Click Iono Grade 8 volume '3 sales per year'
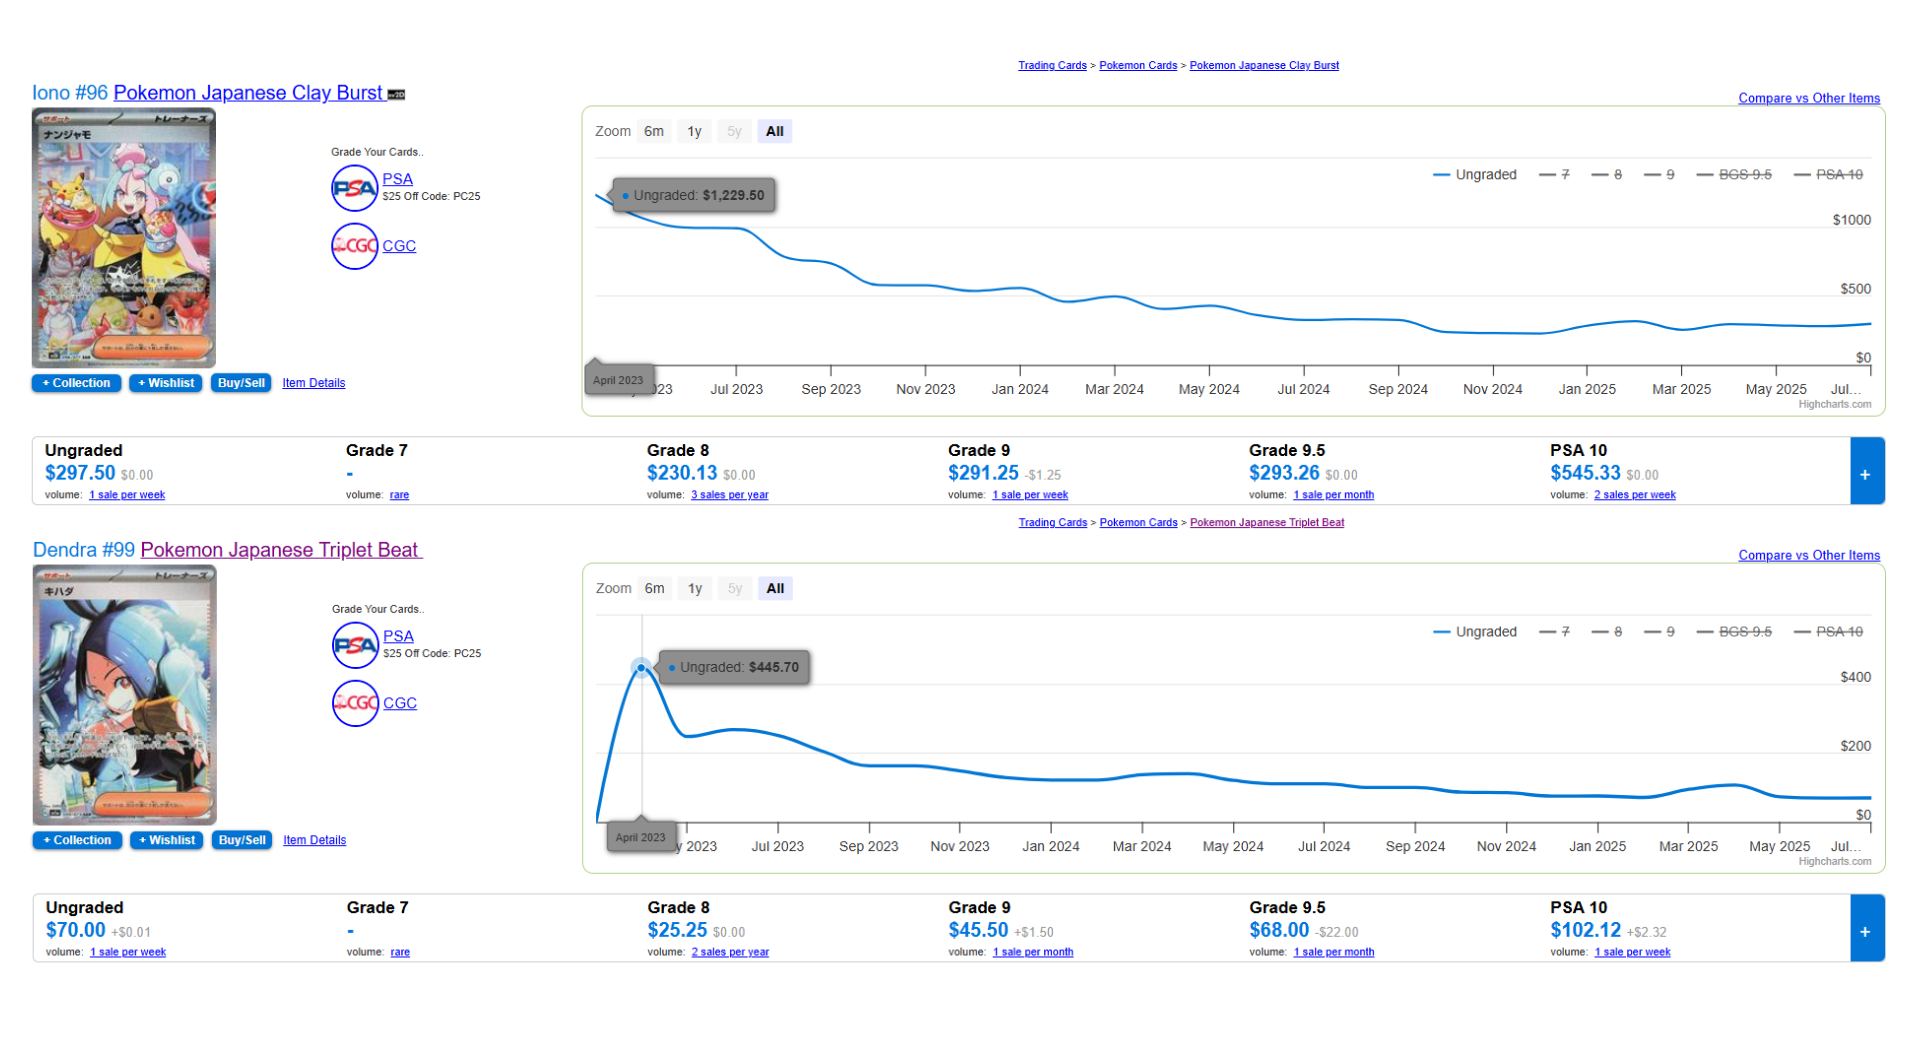The height and width of the screenshot is (1042, 1927). (x=730, y=495)
